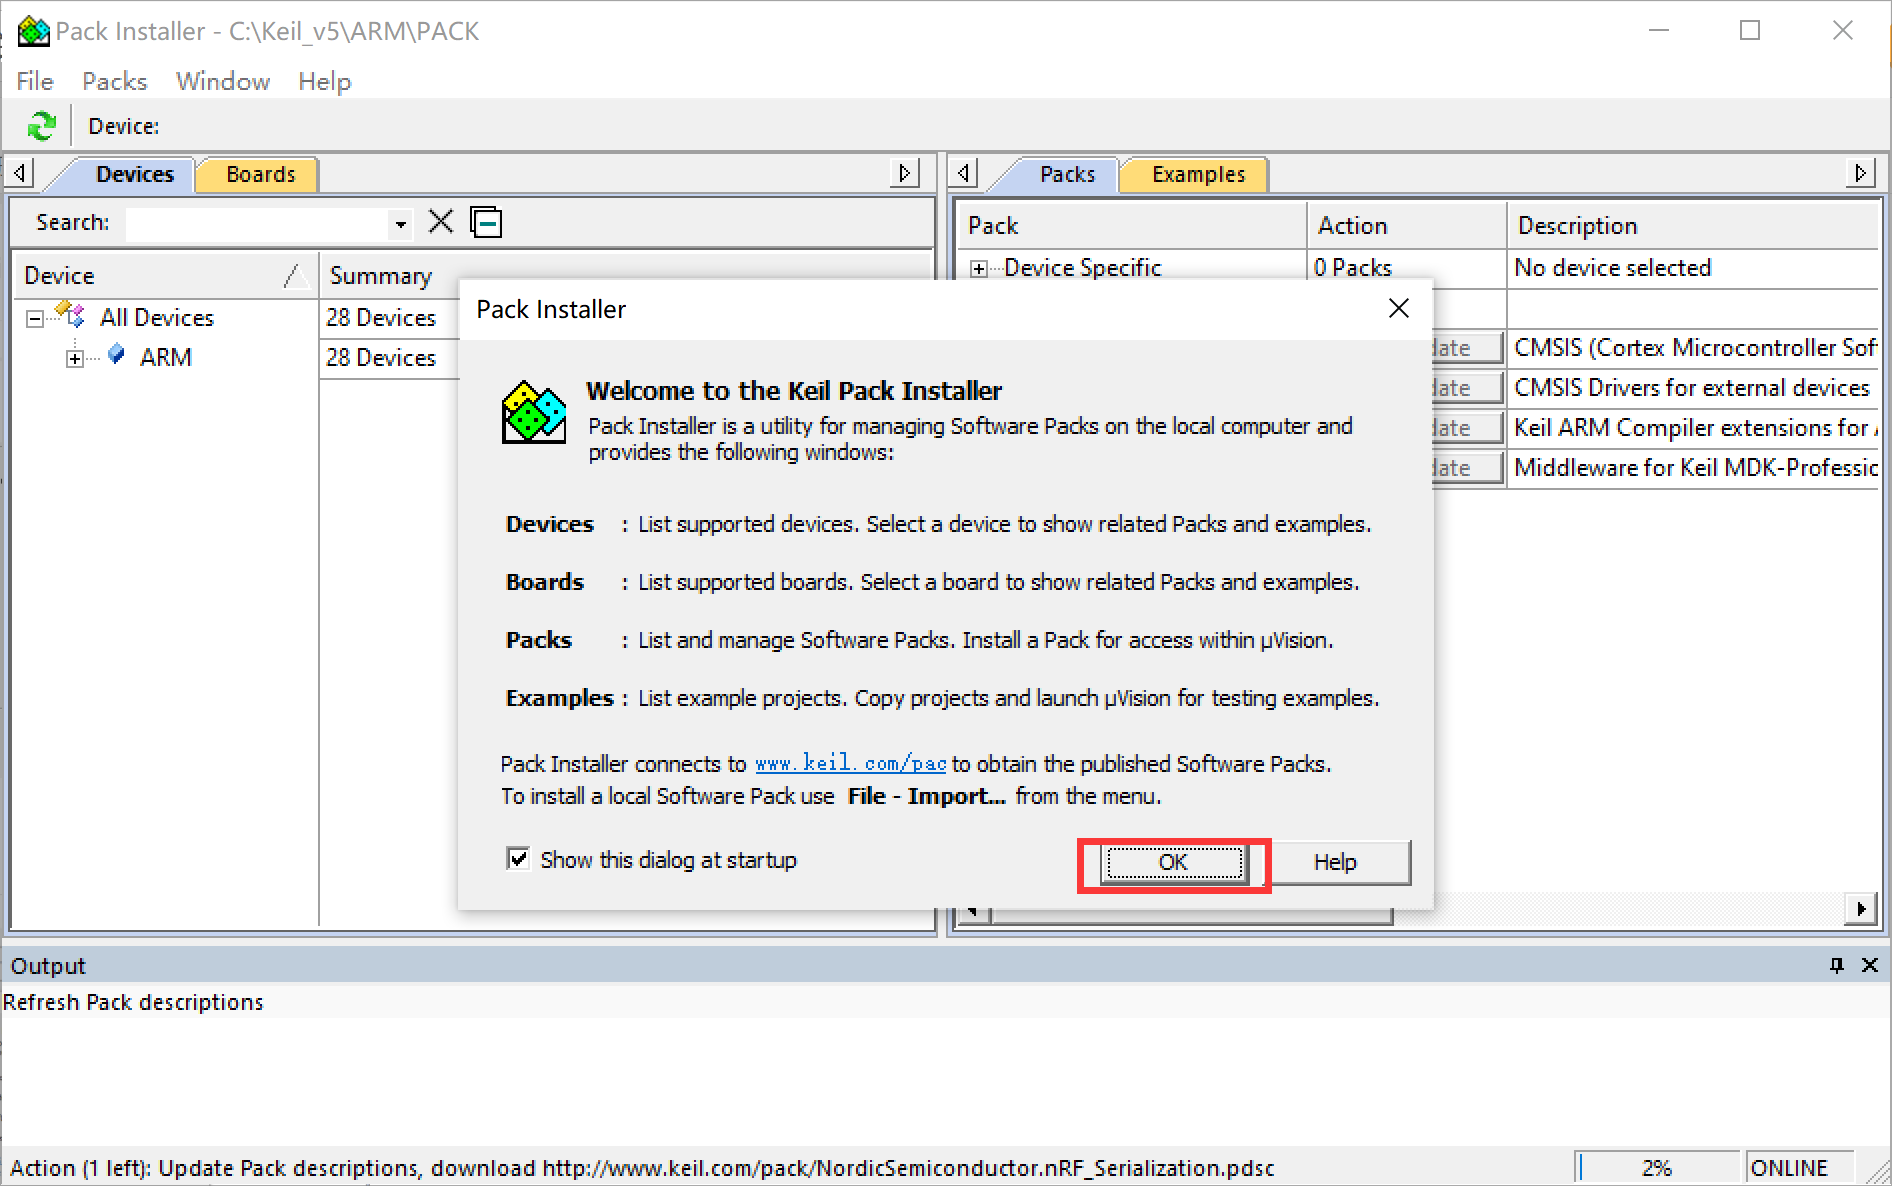This screenshot has height=1186, width=1892.
Task: Click the CMSIS (Cortex Microcontroller description
Action: (x=1694, y=348)
